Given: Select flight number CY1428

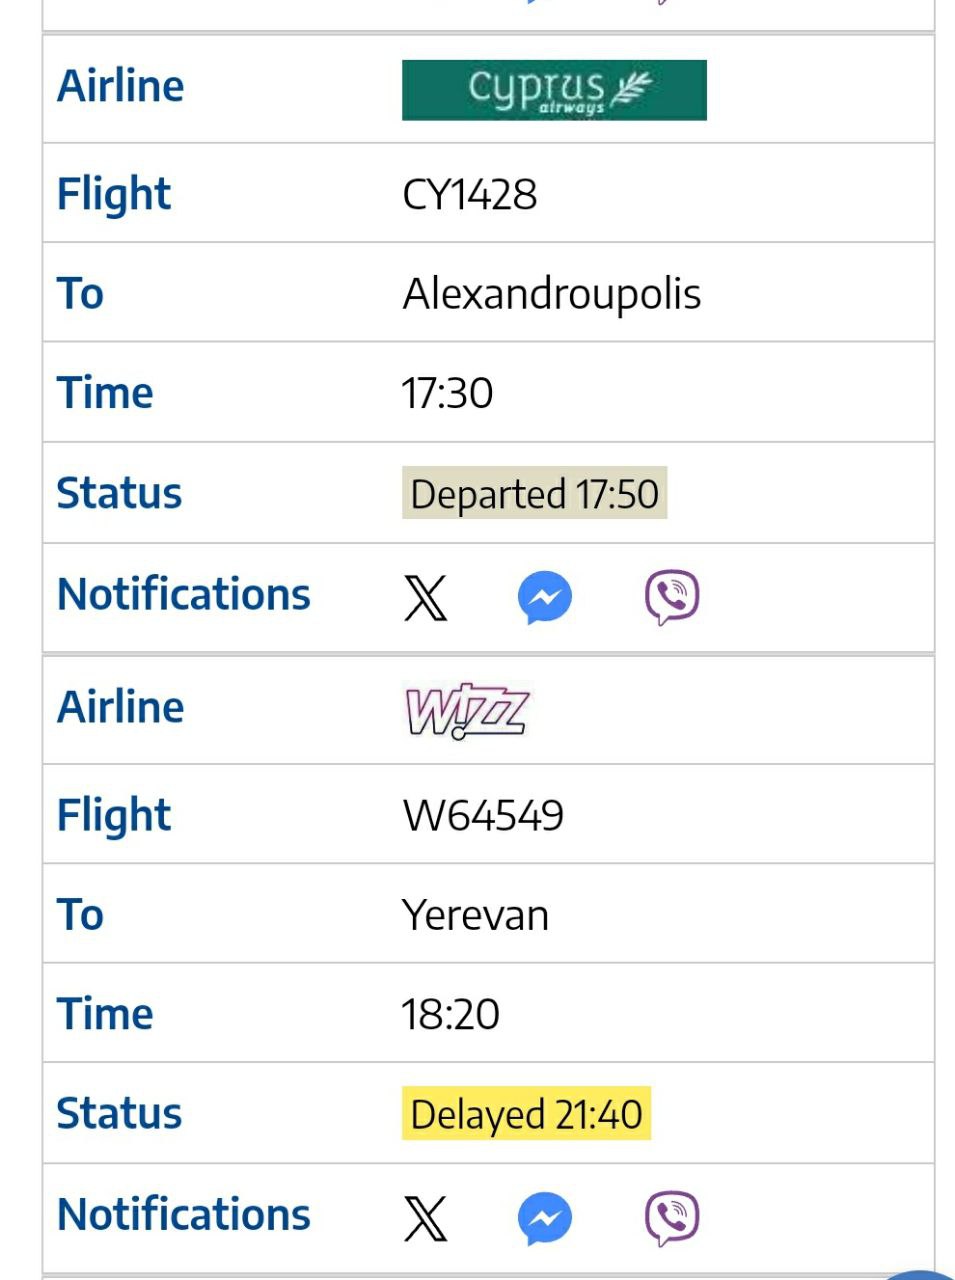Looking at the screenshot, I should (x=469, y=194).
